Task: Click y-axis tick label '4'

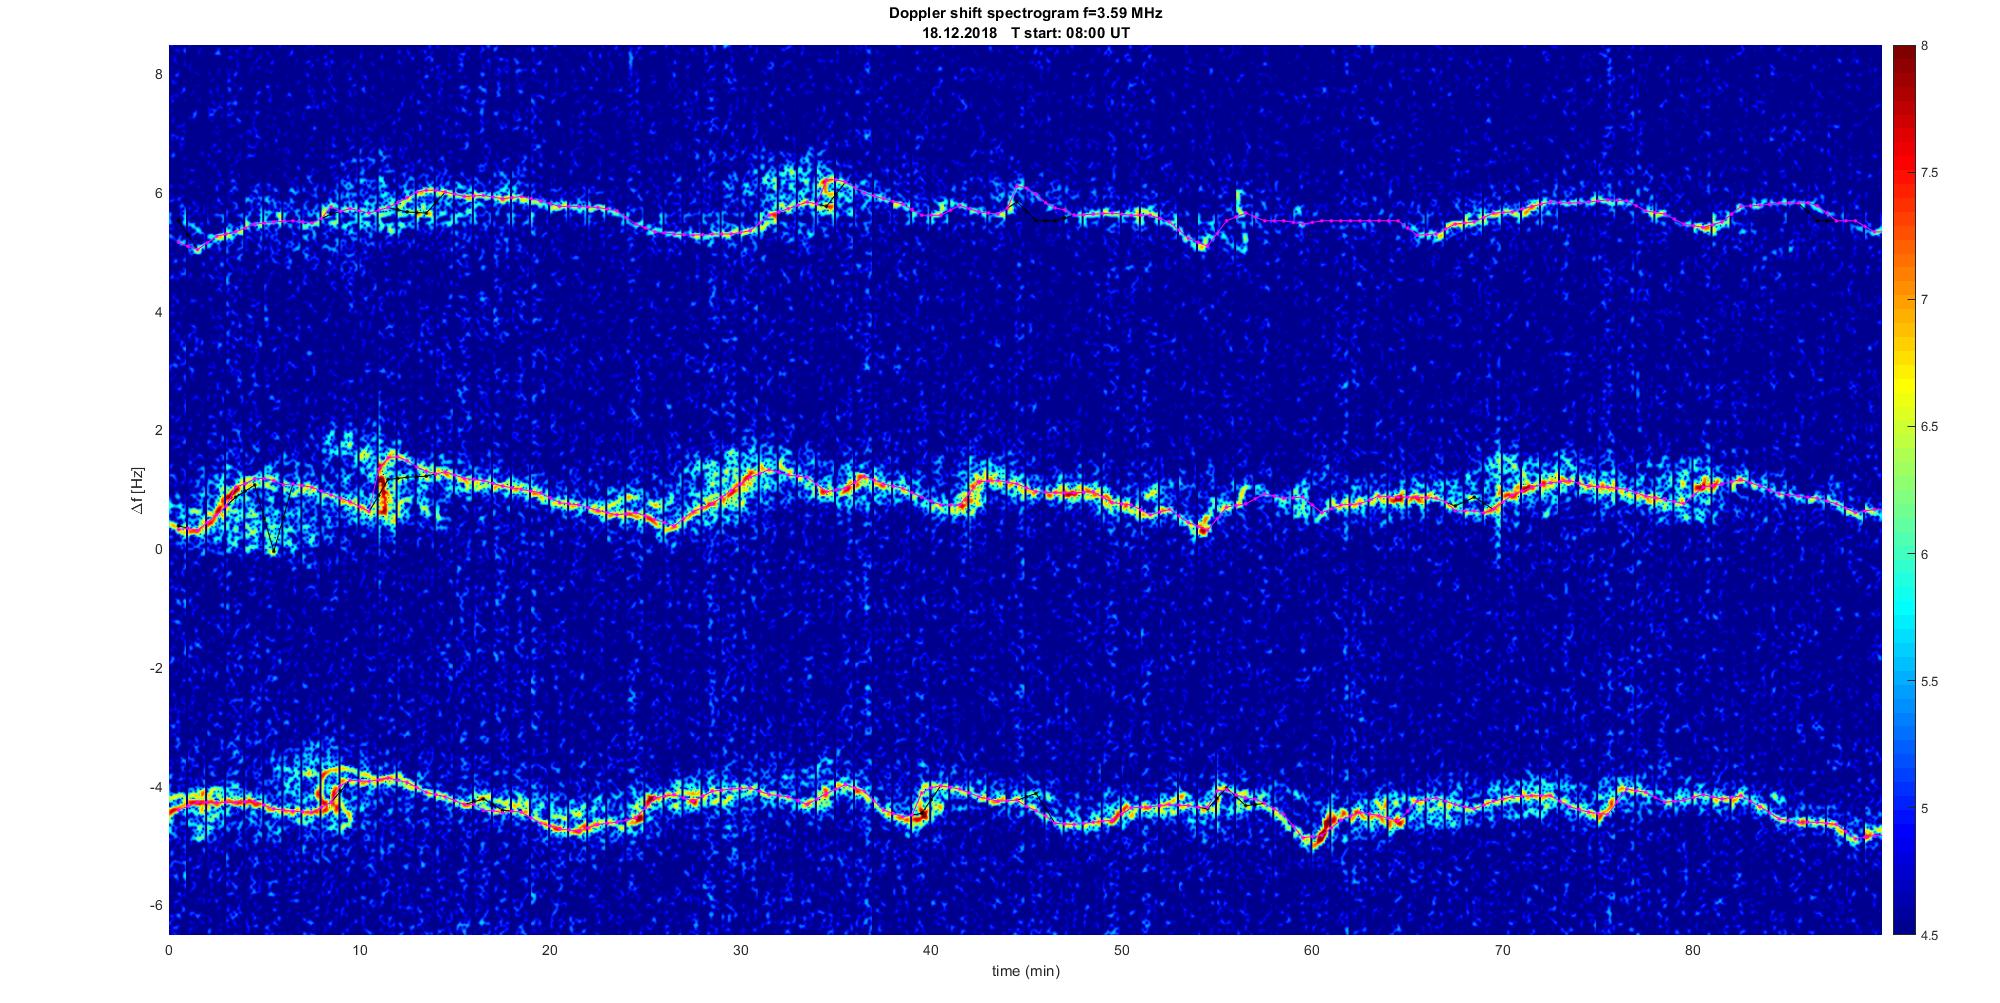Action: 158,312
